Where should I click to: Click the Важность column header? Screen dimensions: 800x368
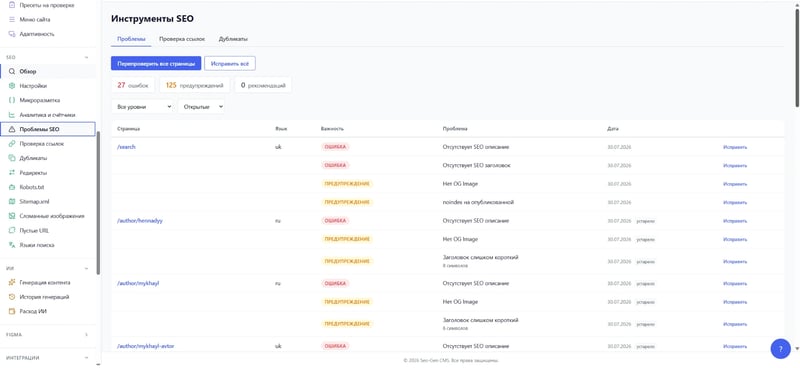click(333, 129)
